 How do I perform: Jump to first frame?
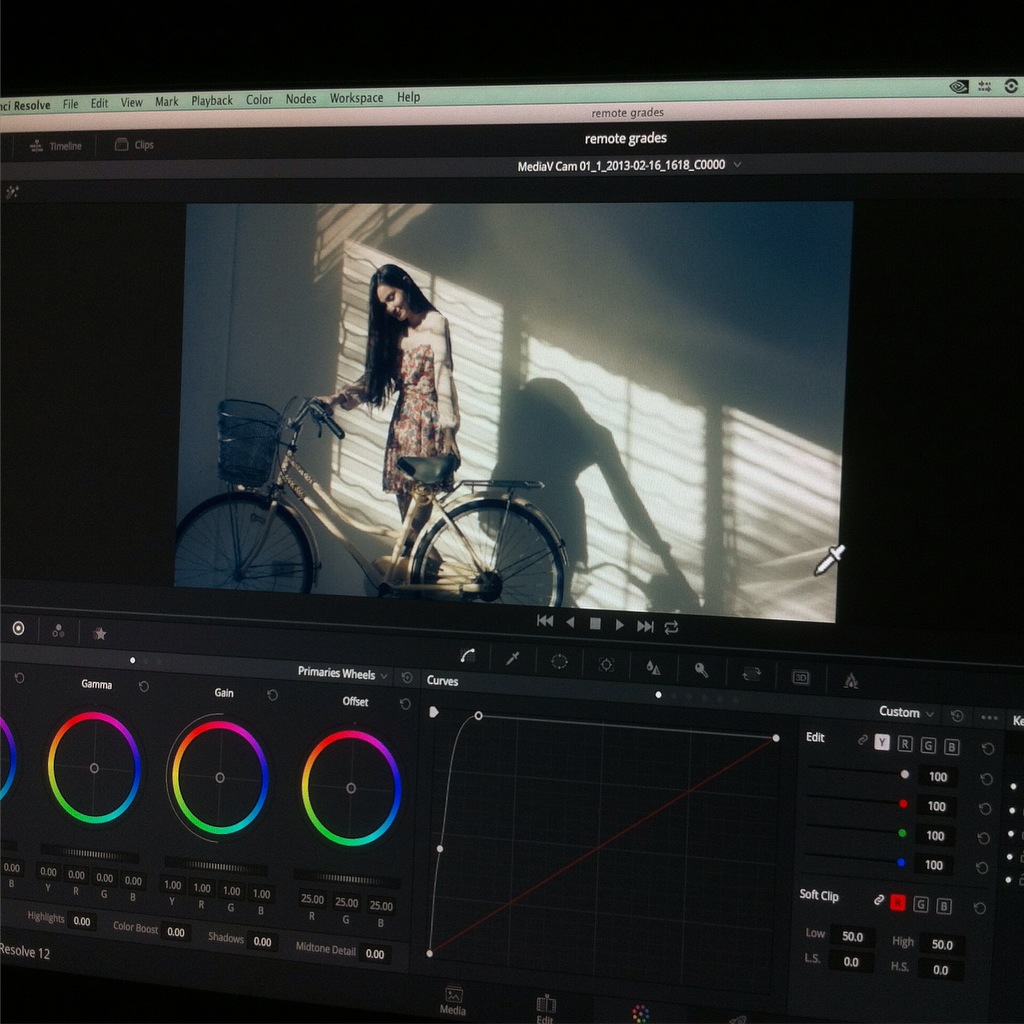545,620
